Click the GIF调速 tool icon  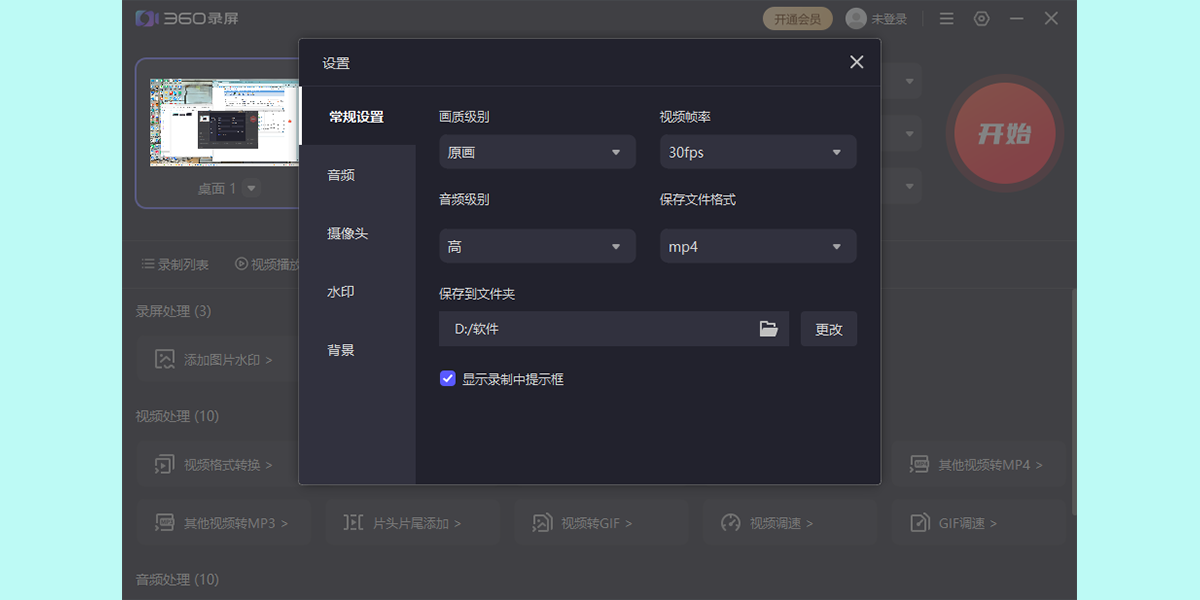pos(920,523)
